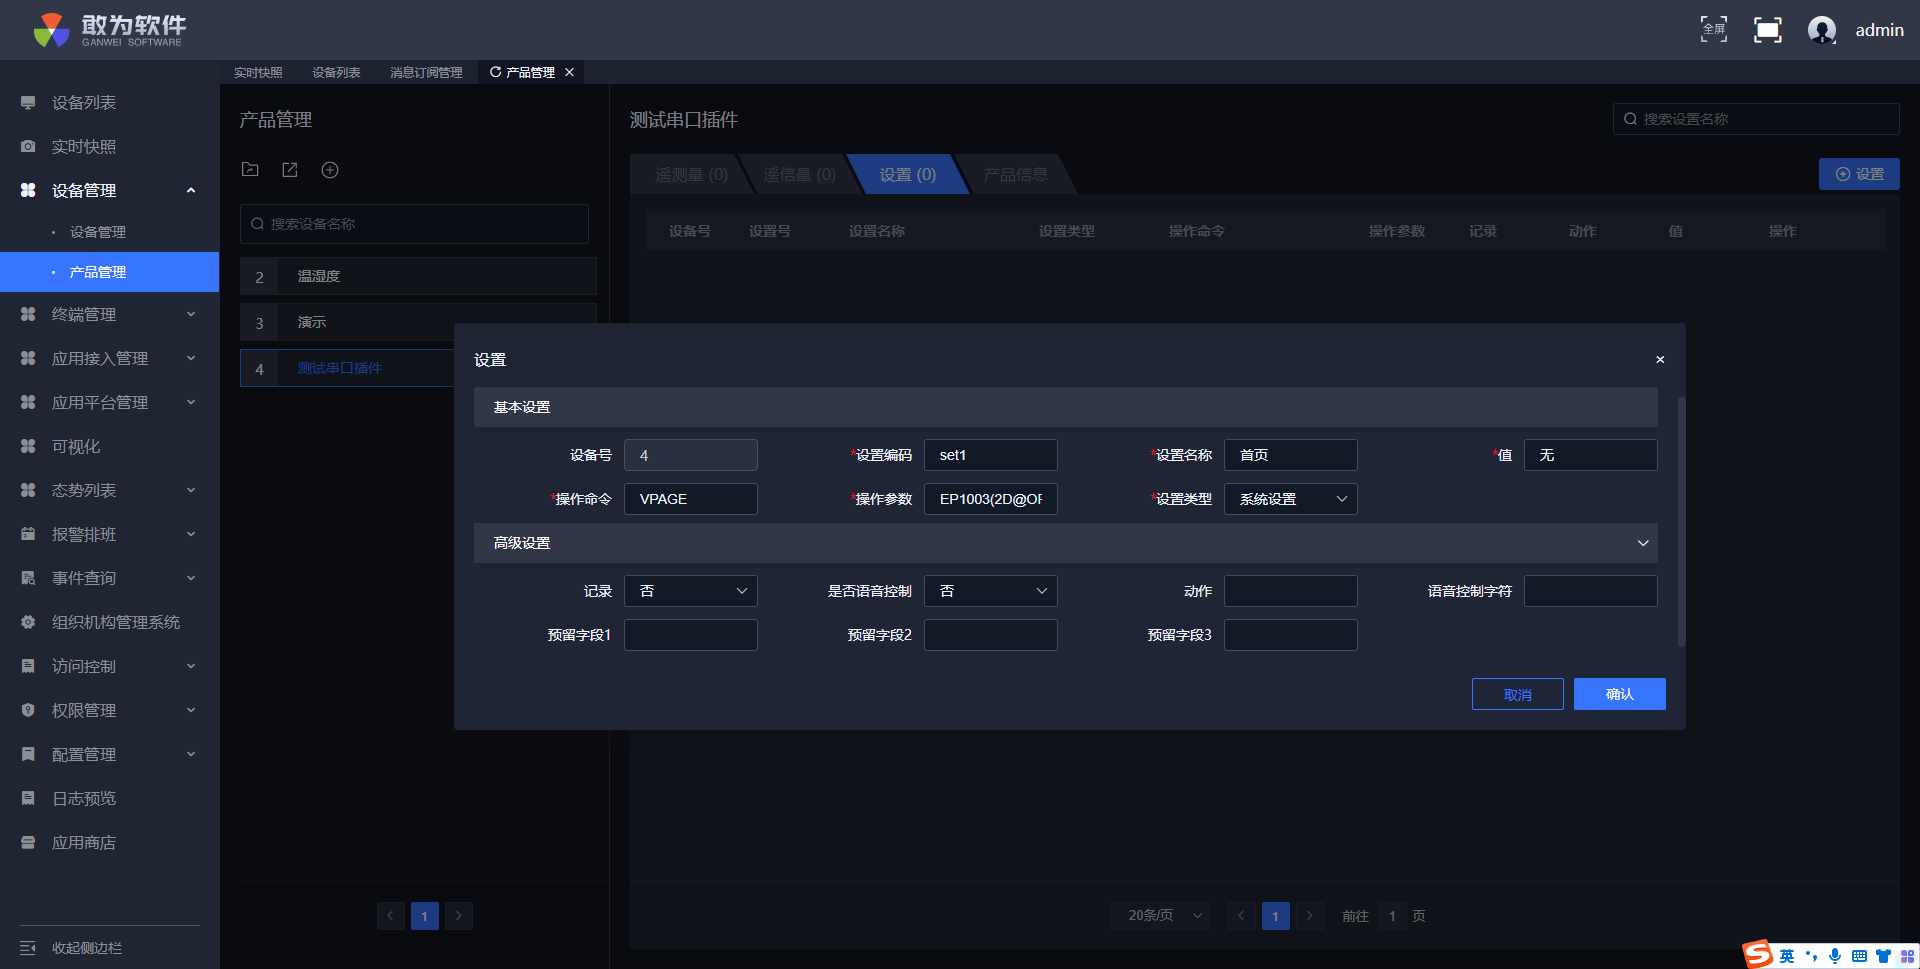This screenshot has height=969, width=1920.
Task: Switch to the 消息订阅管理 tab
Action: coord(426,72)
